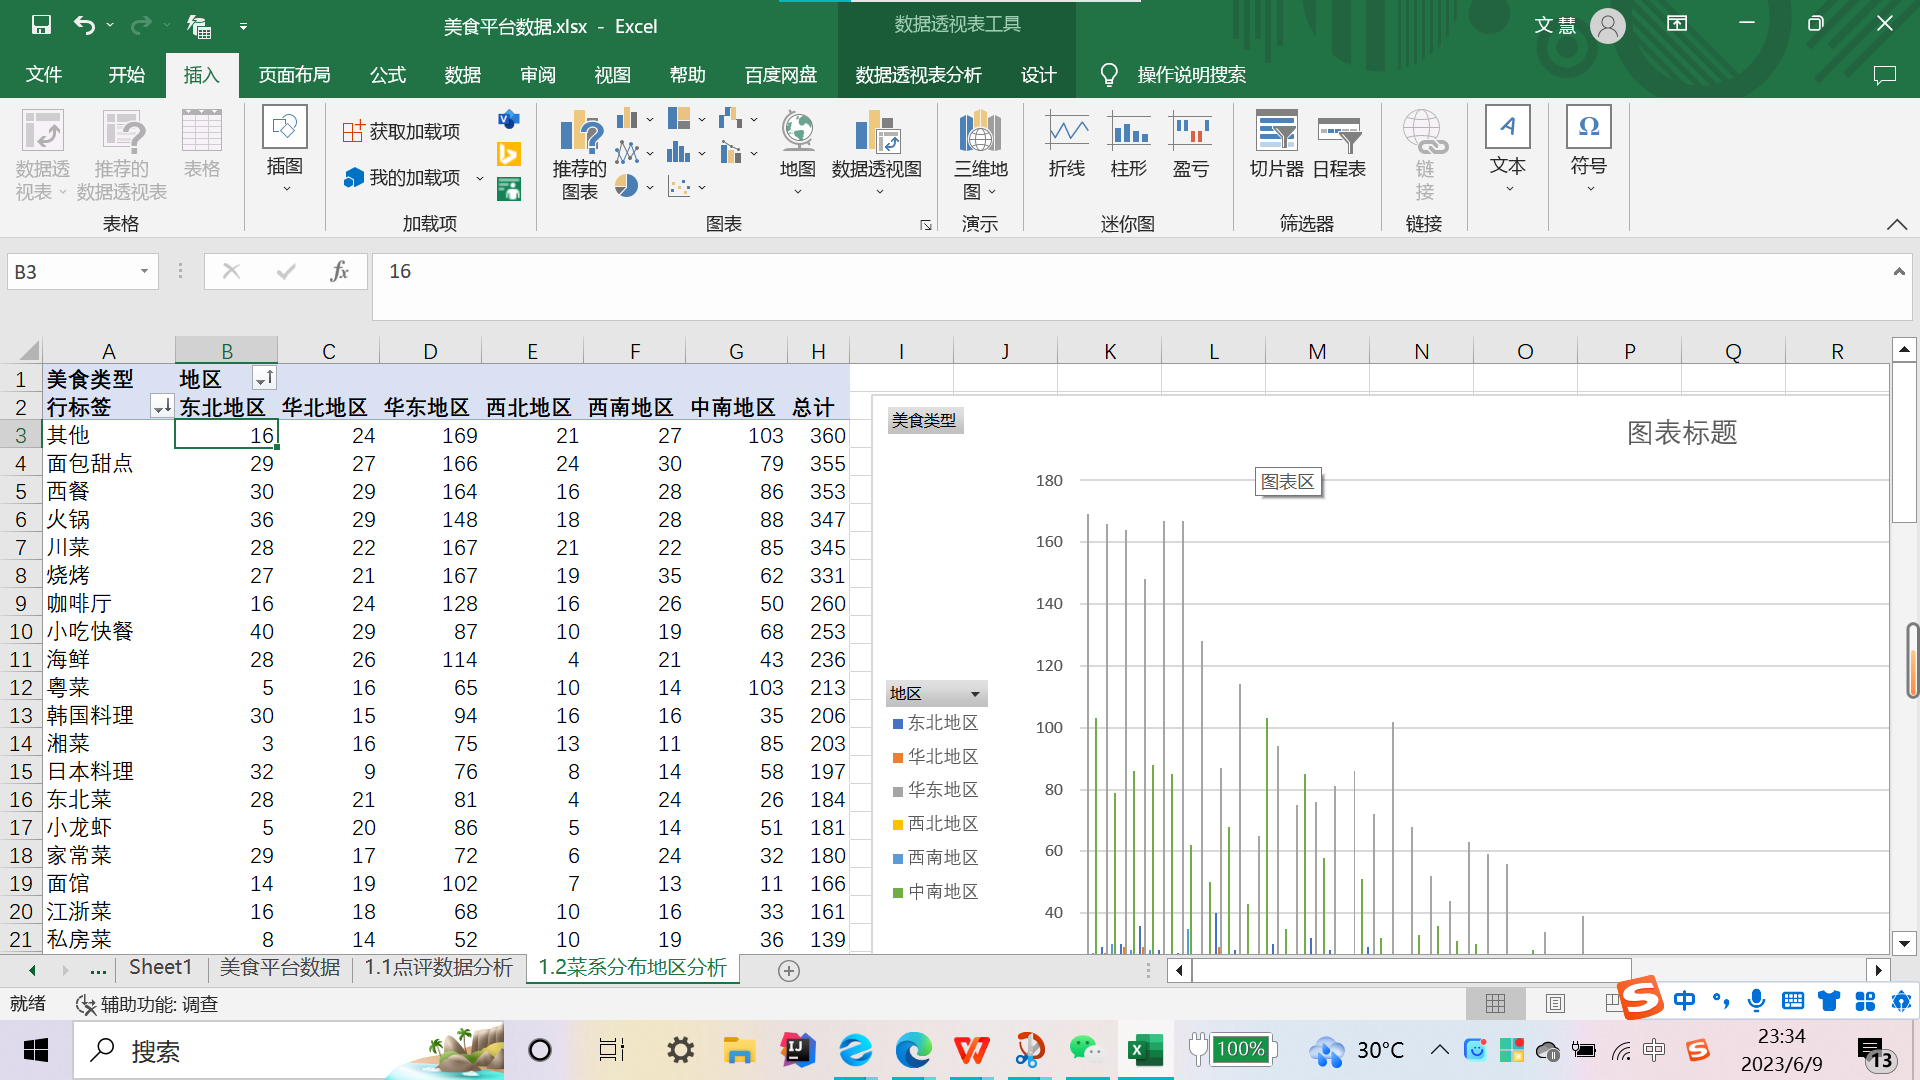Switch to Normal view in status bar
Image resolution: width=1920 pixels, height=1080 pixels.
click(x=1495, y=1003)
